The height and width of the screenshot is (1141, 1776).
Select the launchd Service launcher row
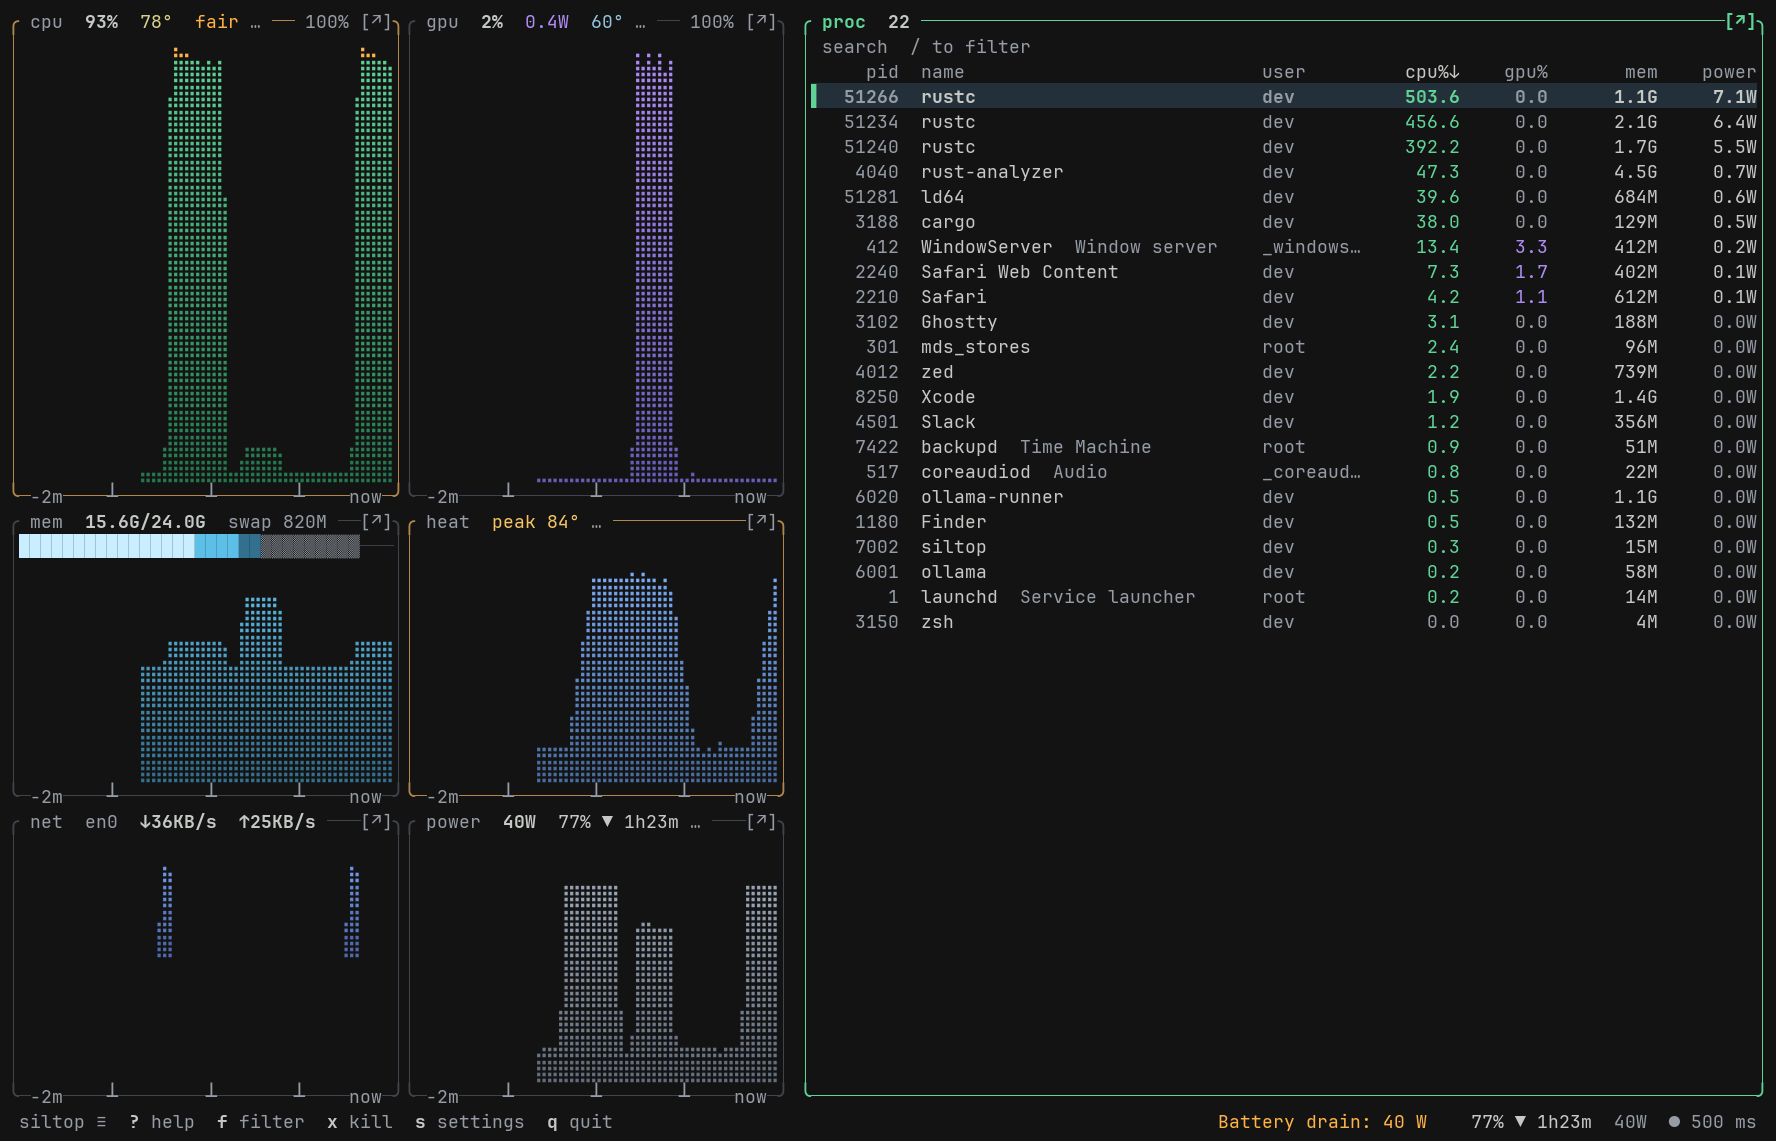click(x=1284, y=597)
